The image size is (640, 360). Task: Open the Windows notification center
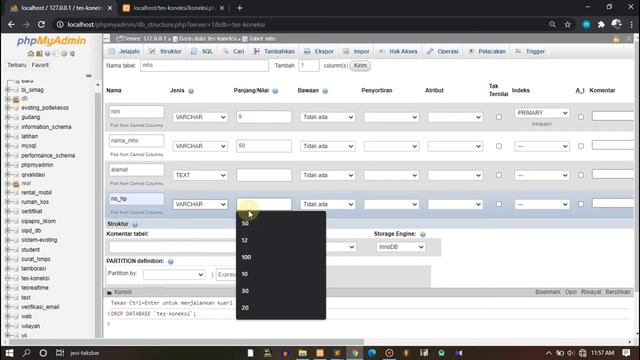627,353
